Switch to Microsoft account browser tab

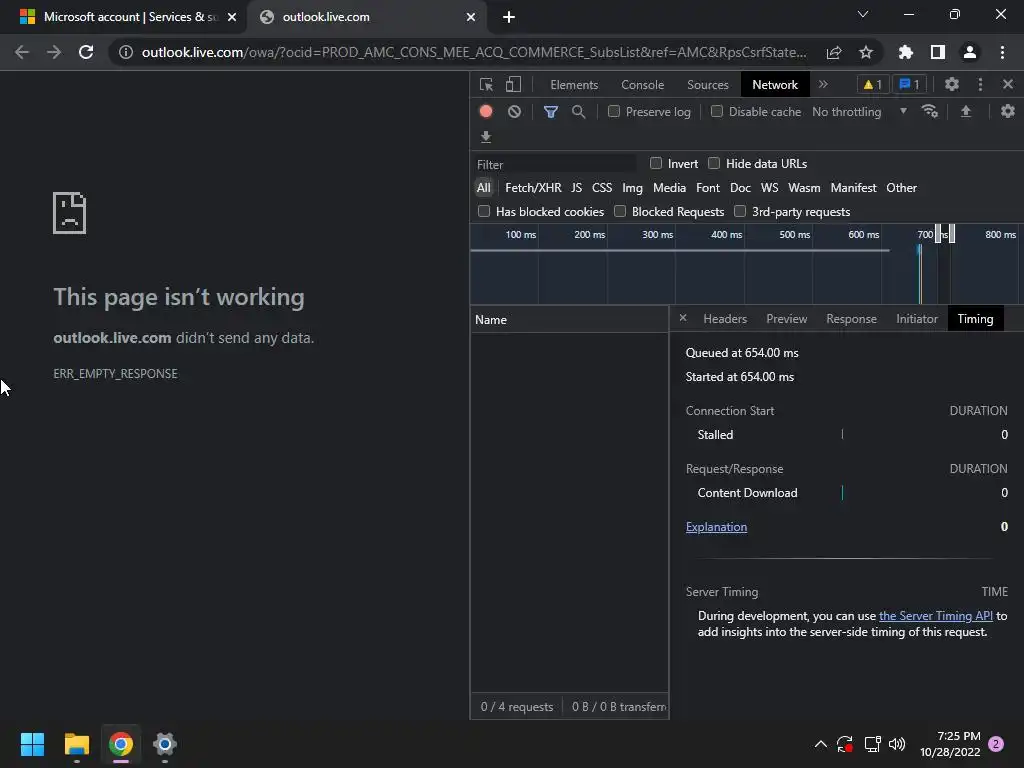click(124, 17)
